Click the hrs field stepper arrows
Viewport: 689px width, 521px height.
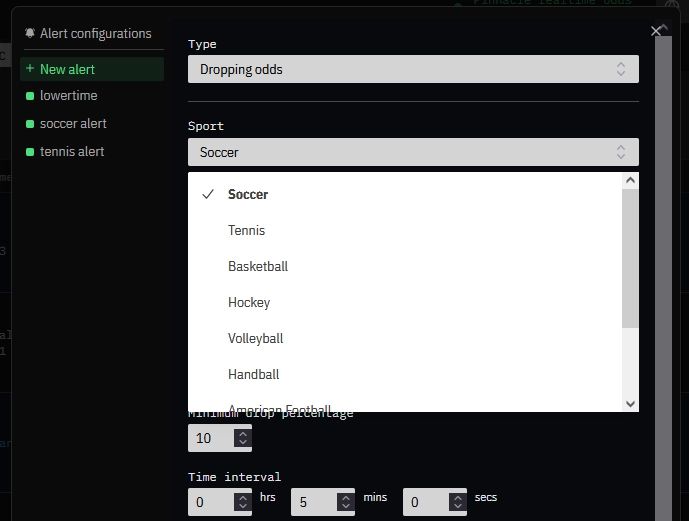pyautogui.click(x=243, y=502)
